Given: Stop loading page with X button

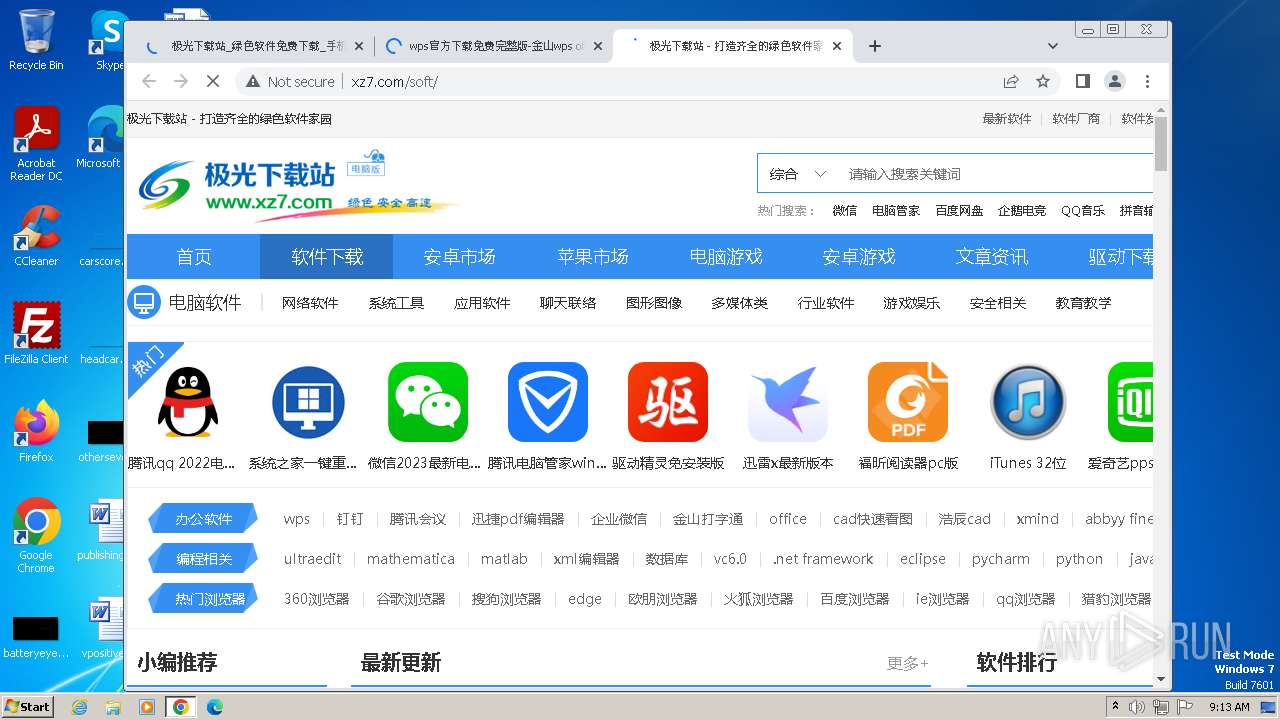Looking at the screenshot, I should click(213, 81).
